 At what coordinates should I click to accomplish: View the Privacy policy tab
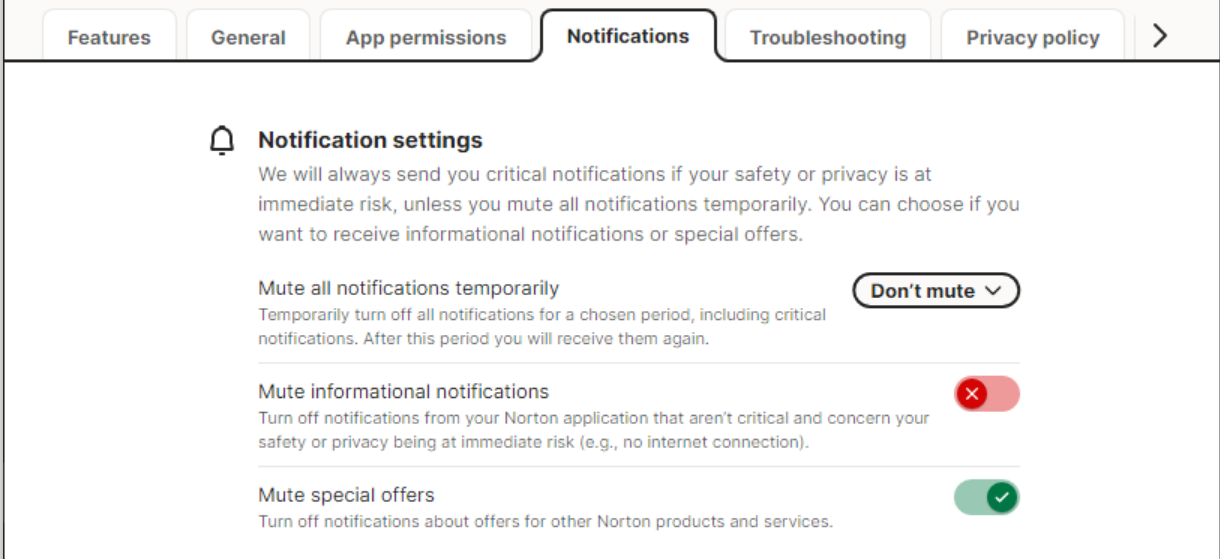click(x=1033, y=38)
